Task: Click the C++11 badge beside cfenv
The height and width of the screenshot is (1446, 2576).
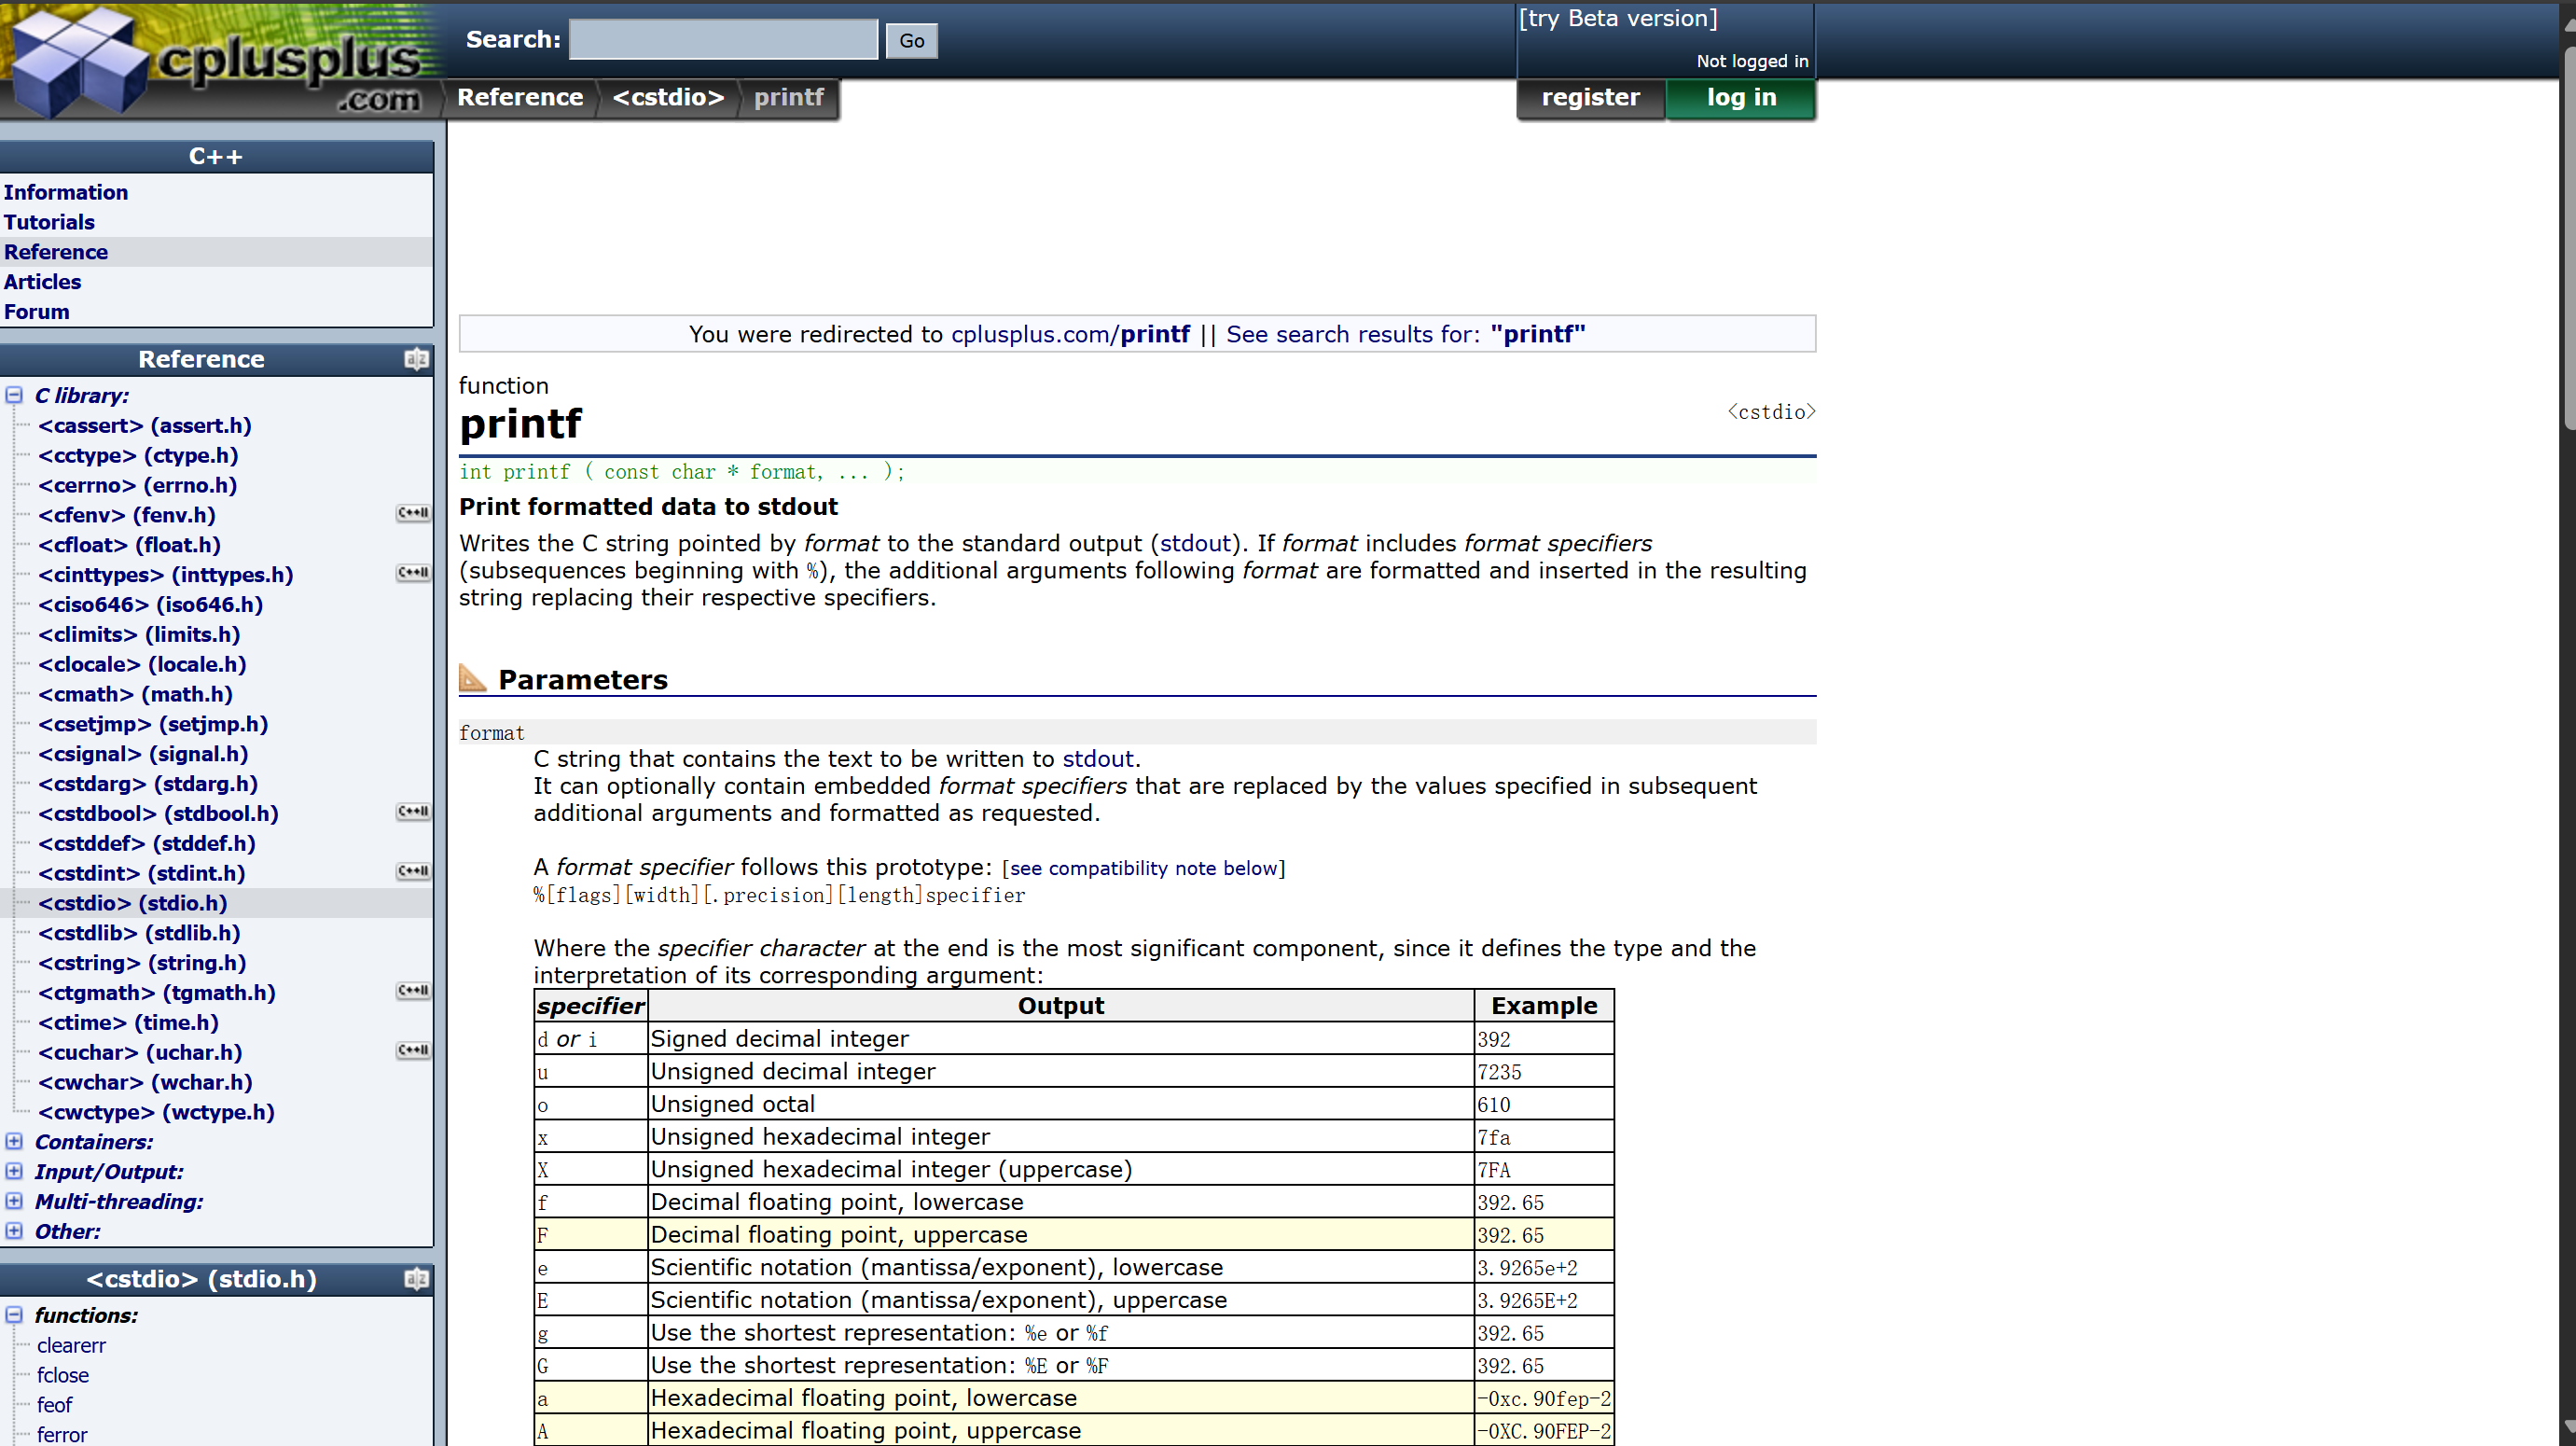Action: [412, 514]
